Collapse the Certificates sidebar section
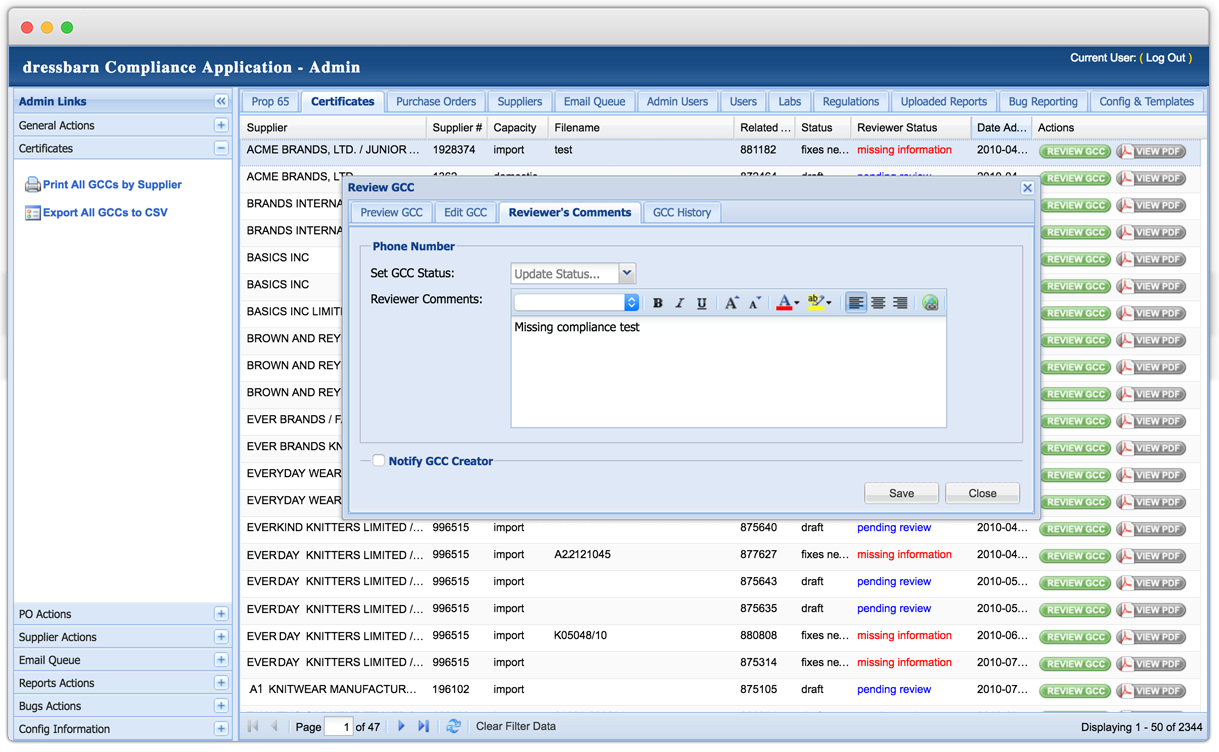Image resolution: width=1219 pixels, height=752 pixels. tap(221, 148)
